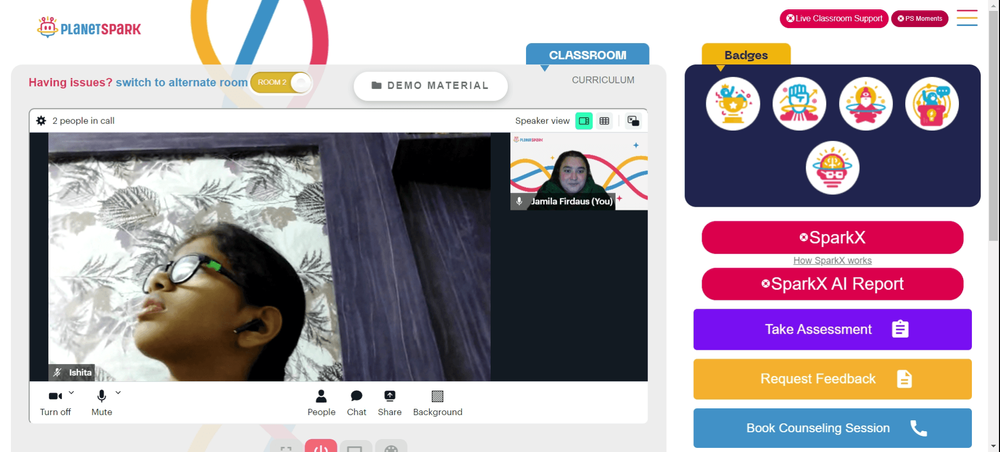Click the Speaker view label
Image resolution: width=1000 pixels, height=452 pixels.
coord(542,120)
